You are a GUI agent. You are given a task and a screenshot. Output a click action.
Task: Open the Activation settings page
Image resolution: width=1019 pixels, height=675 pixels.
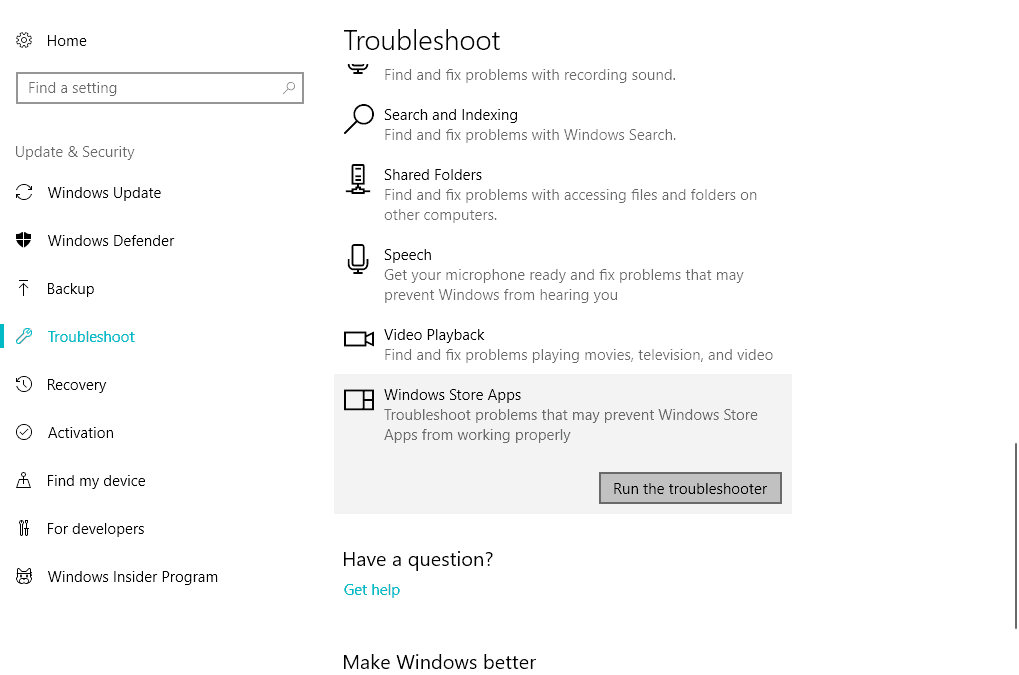coord(81,433)
